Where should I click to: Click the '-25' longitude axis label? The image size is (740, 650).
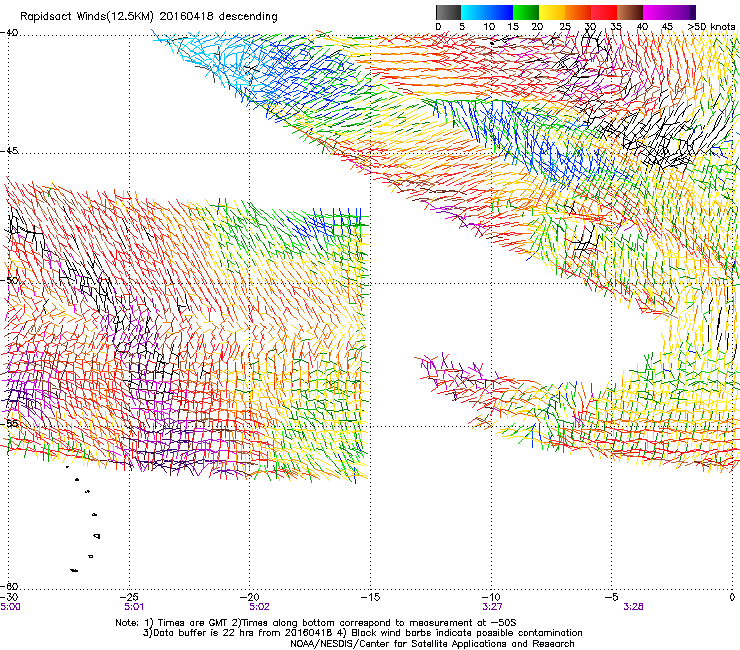click(x=129, y=597)
